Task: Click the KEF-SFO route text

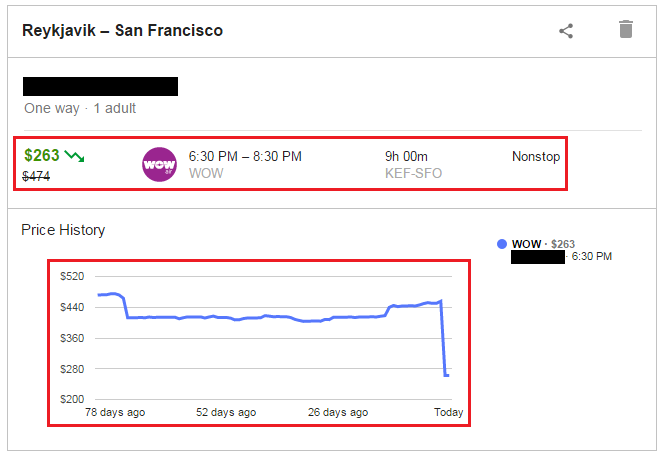Action: click(x=413, y=173)
